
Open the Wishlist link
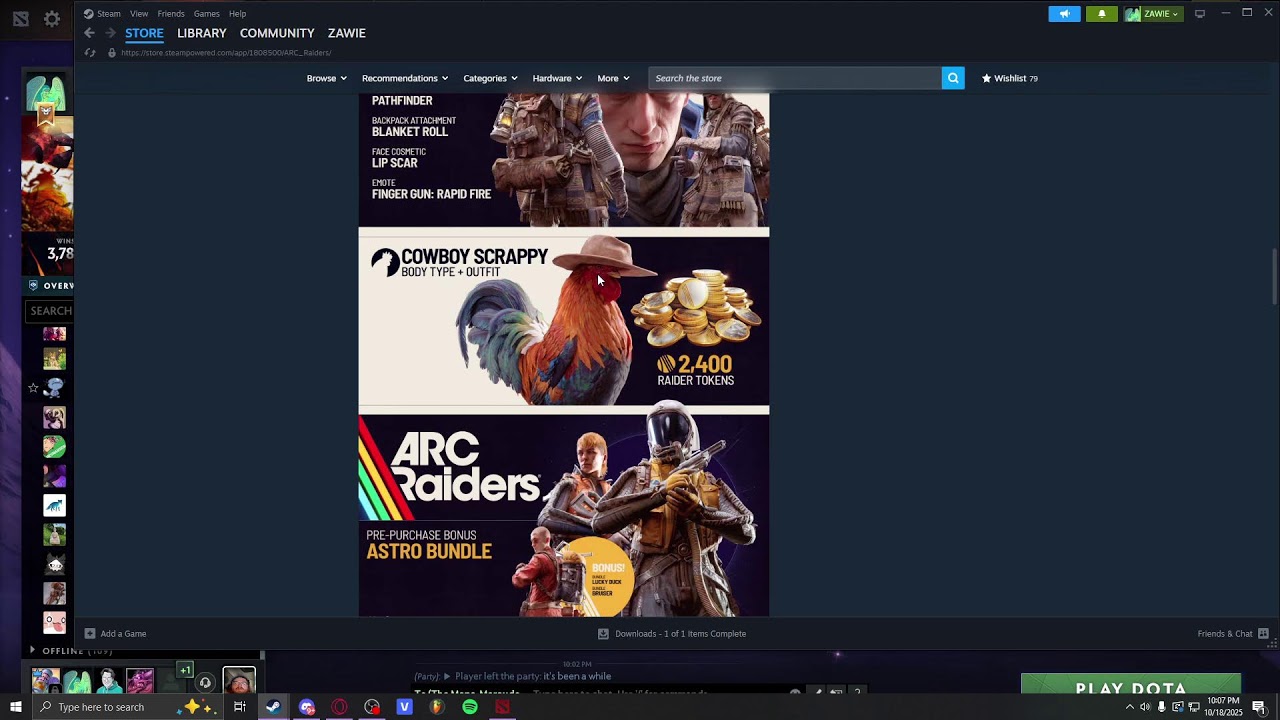(x=1010, y=78)
